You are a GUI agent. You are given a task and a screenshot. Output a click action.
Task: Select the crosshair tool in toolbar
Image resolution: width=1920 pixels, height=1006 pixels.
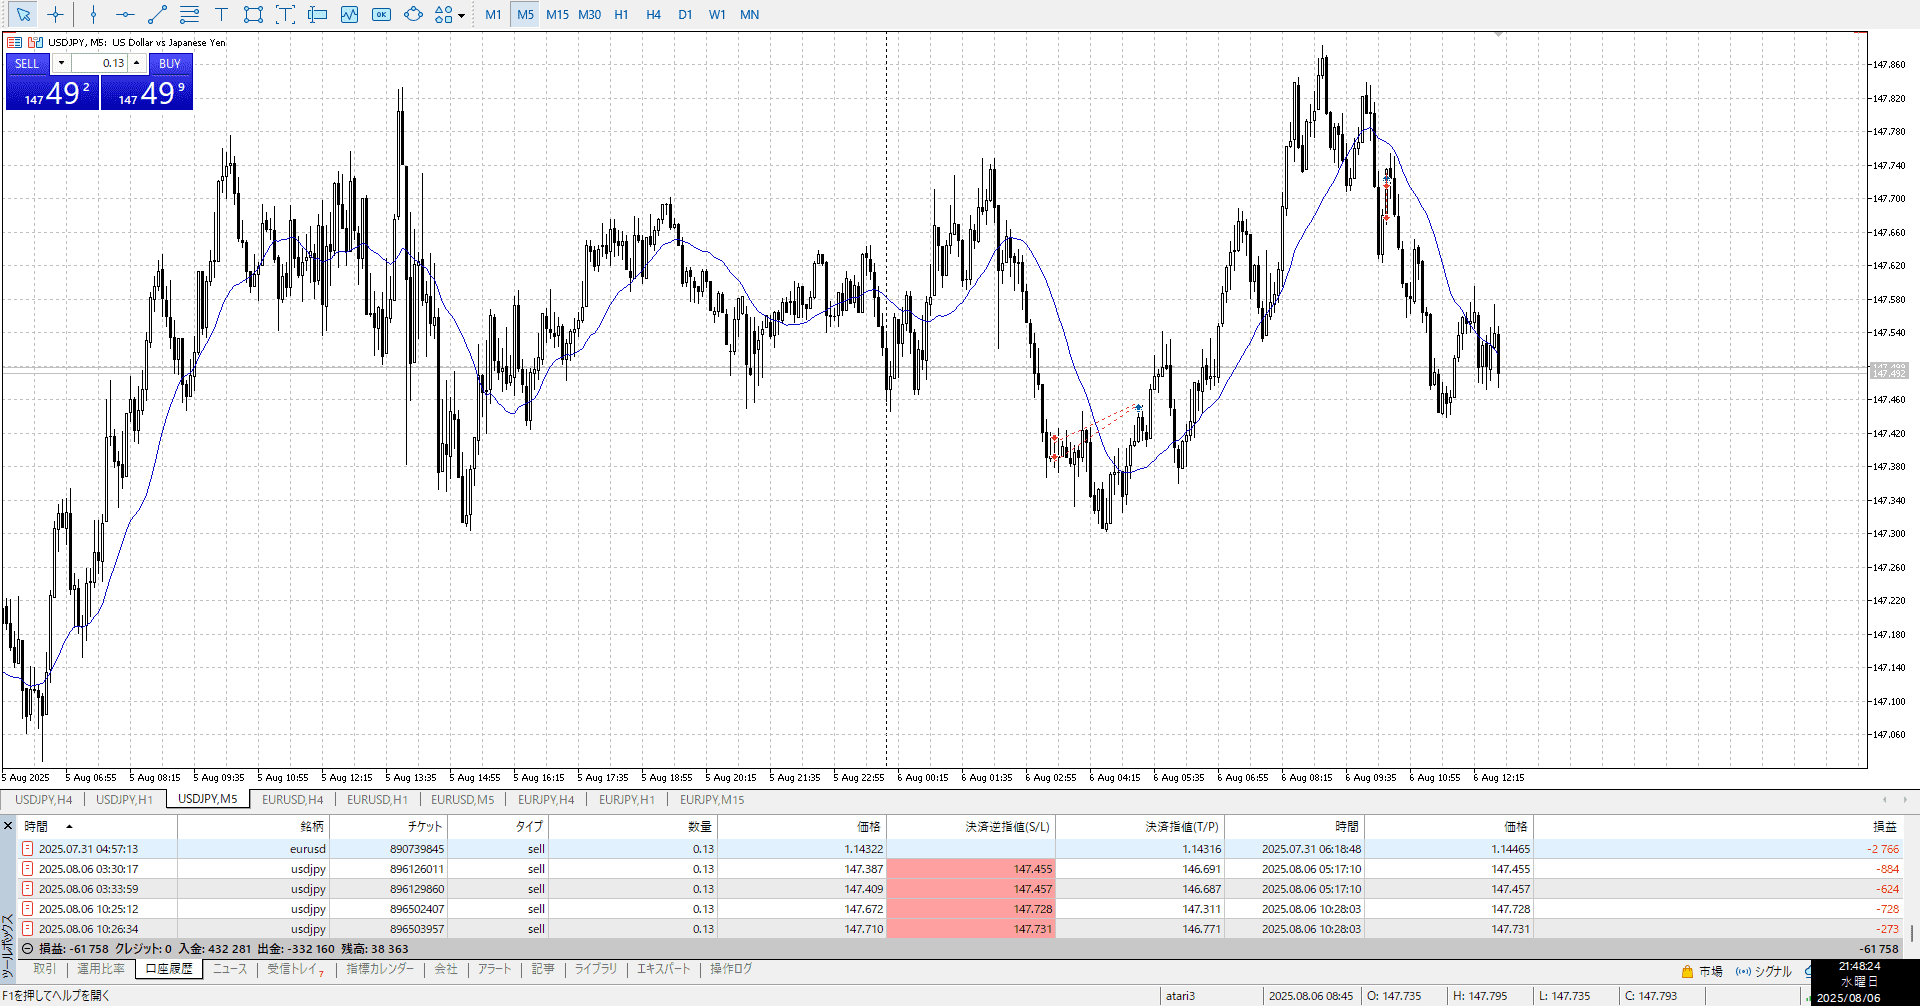click(55, 14)
